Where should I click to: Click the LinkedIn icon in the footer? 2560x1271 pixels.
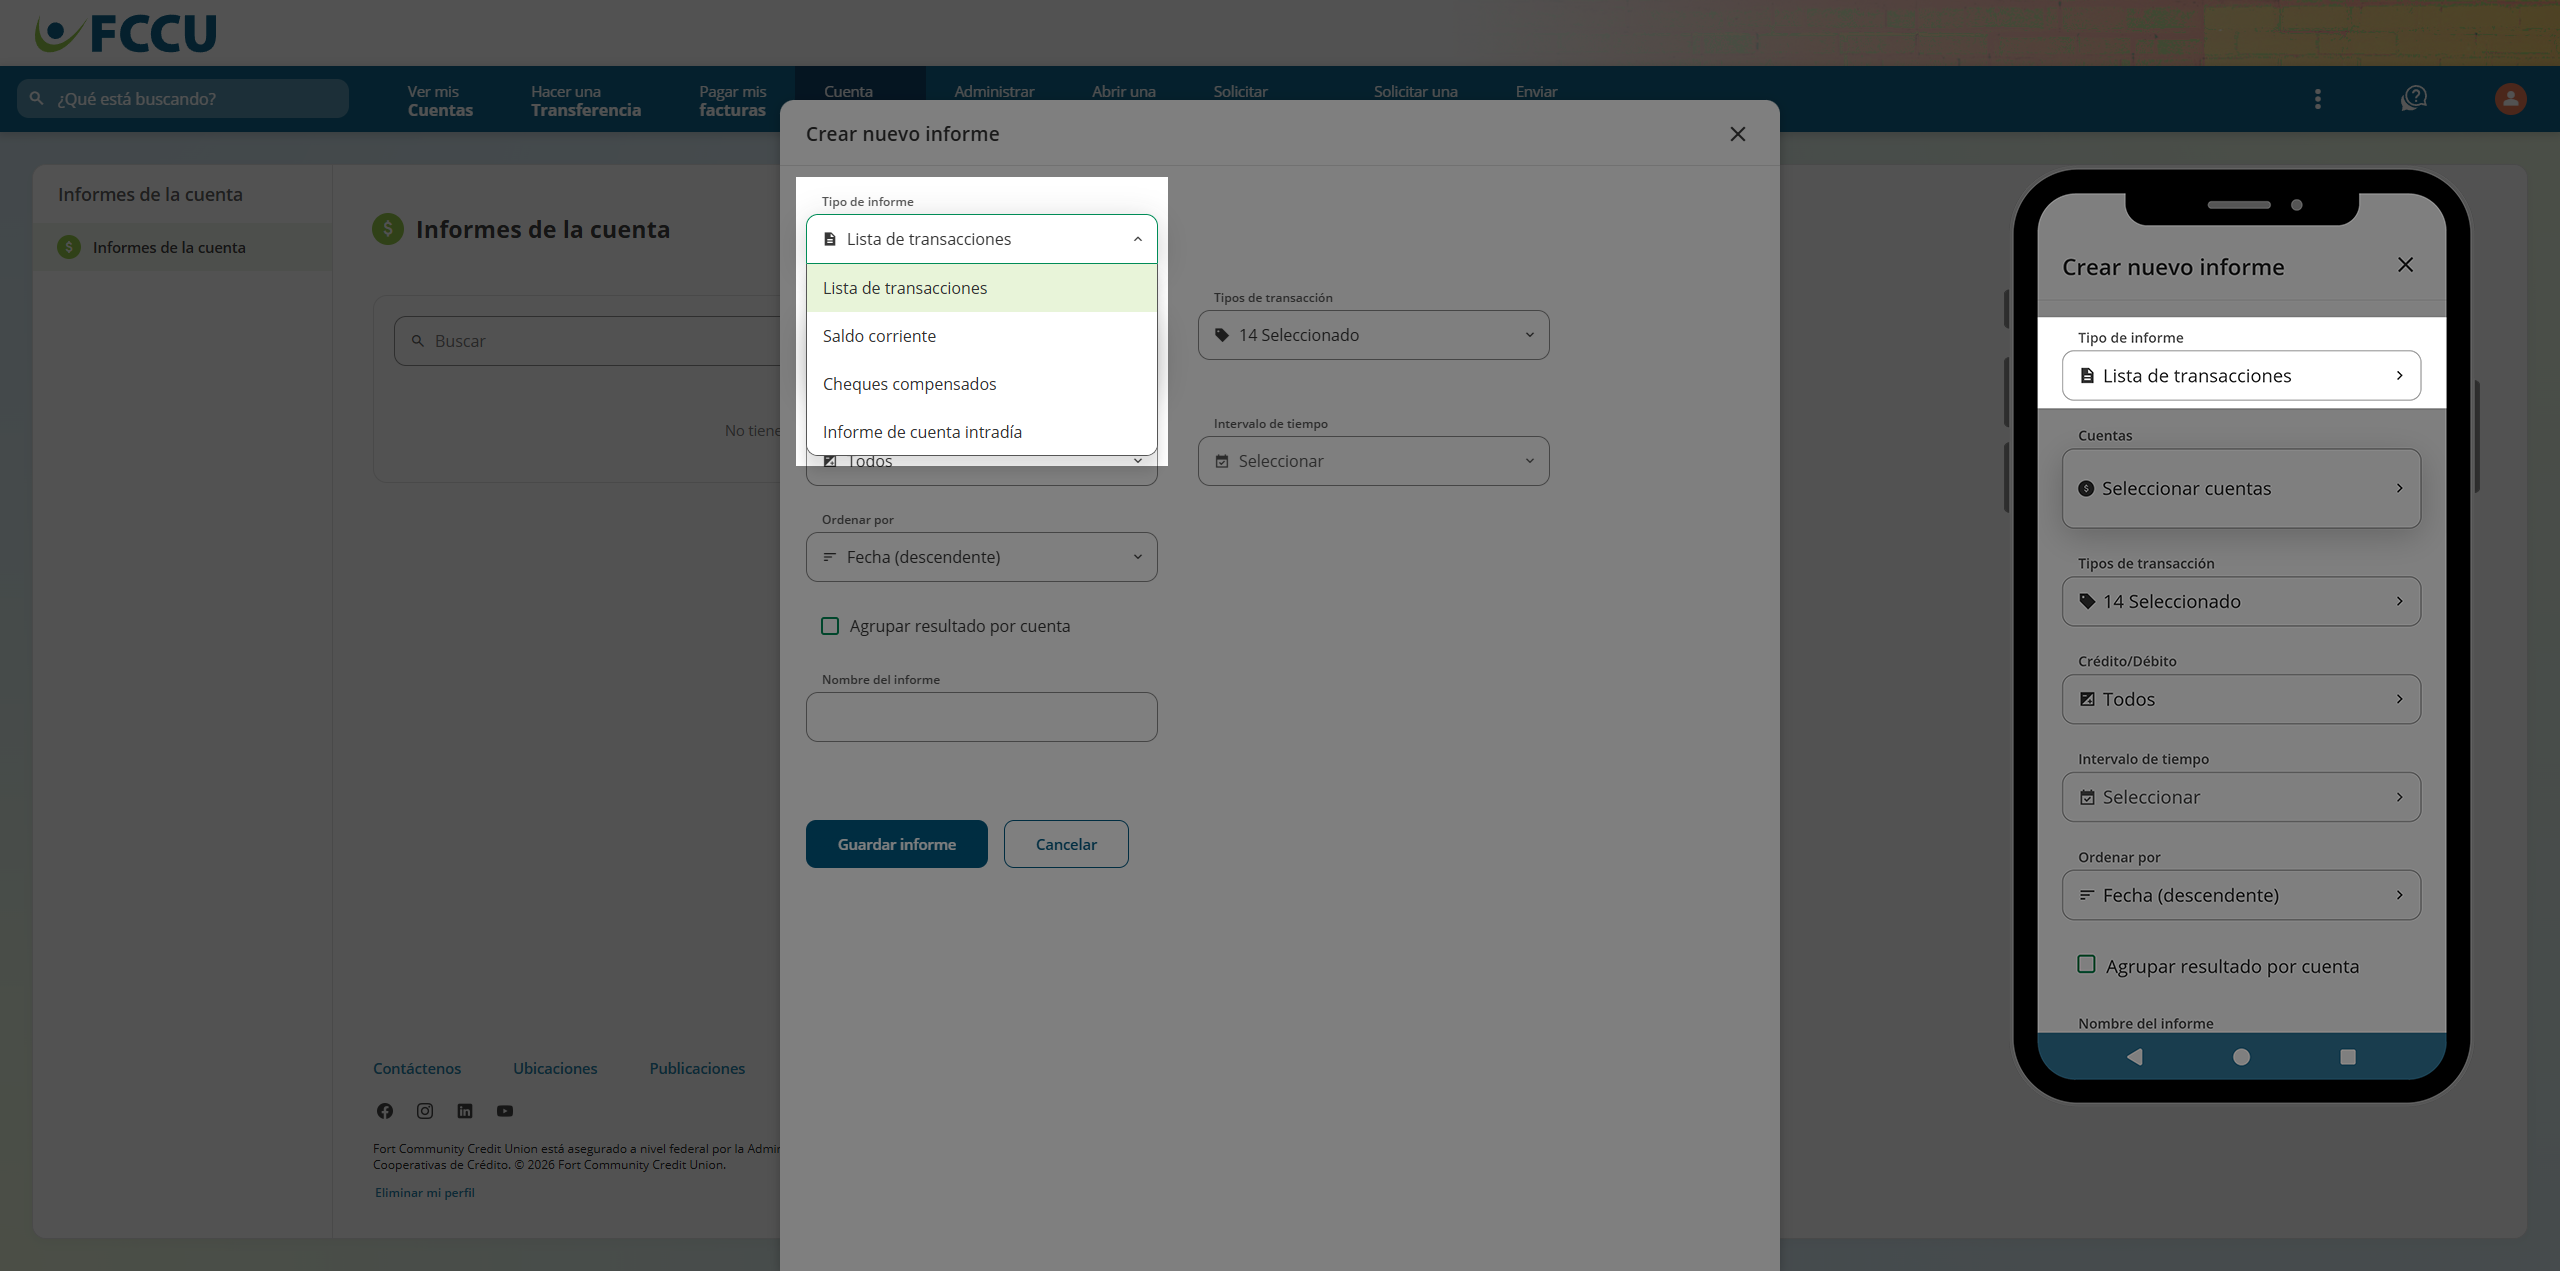(x=465, y=1111)
